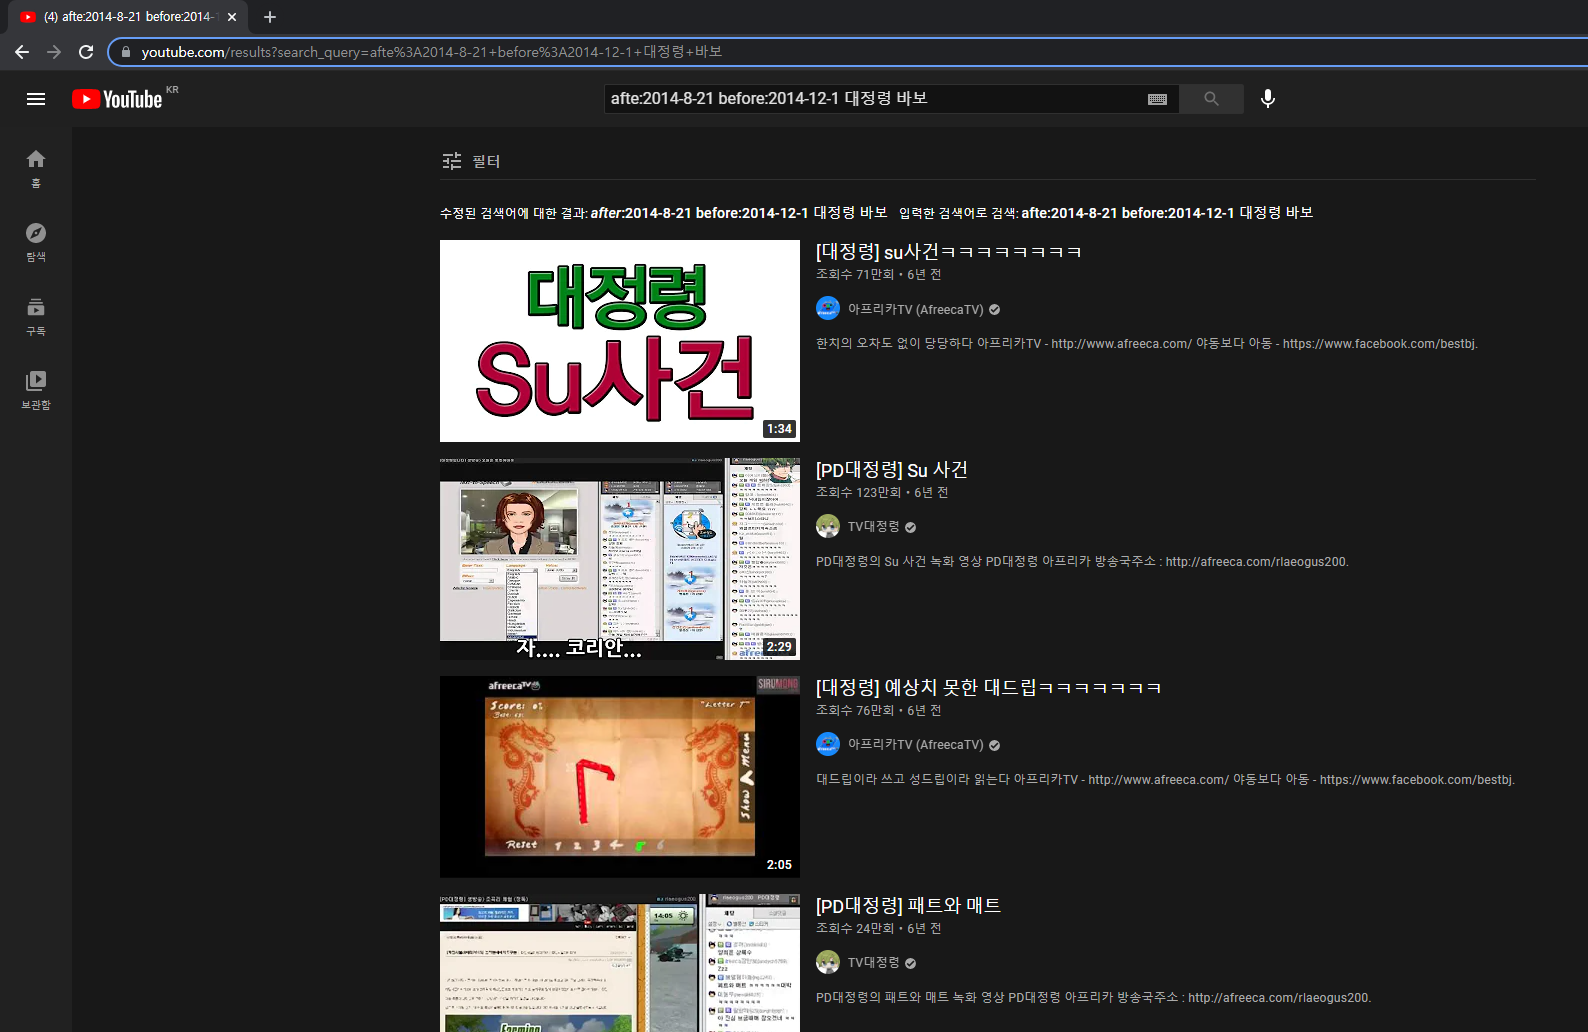The image size is (1588, 1032).
Task: Visit TV대정령 channel under Su 사건
Action: point(873,526)
